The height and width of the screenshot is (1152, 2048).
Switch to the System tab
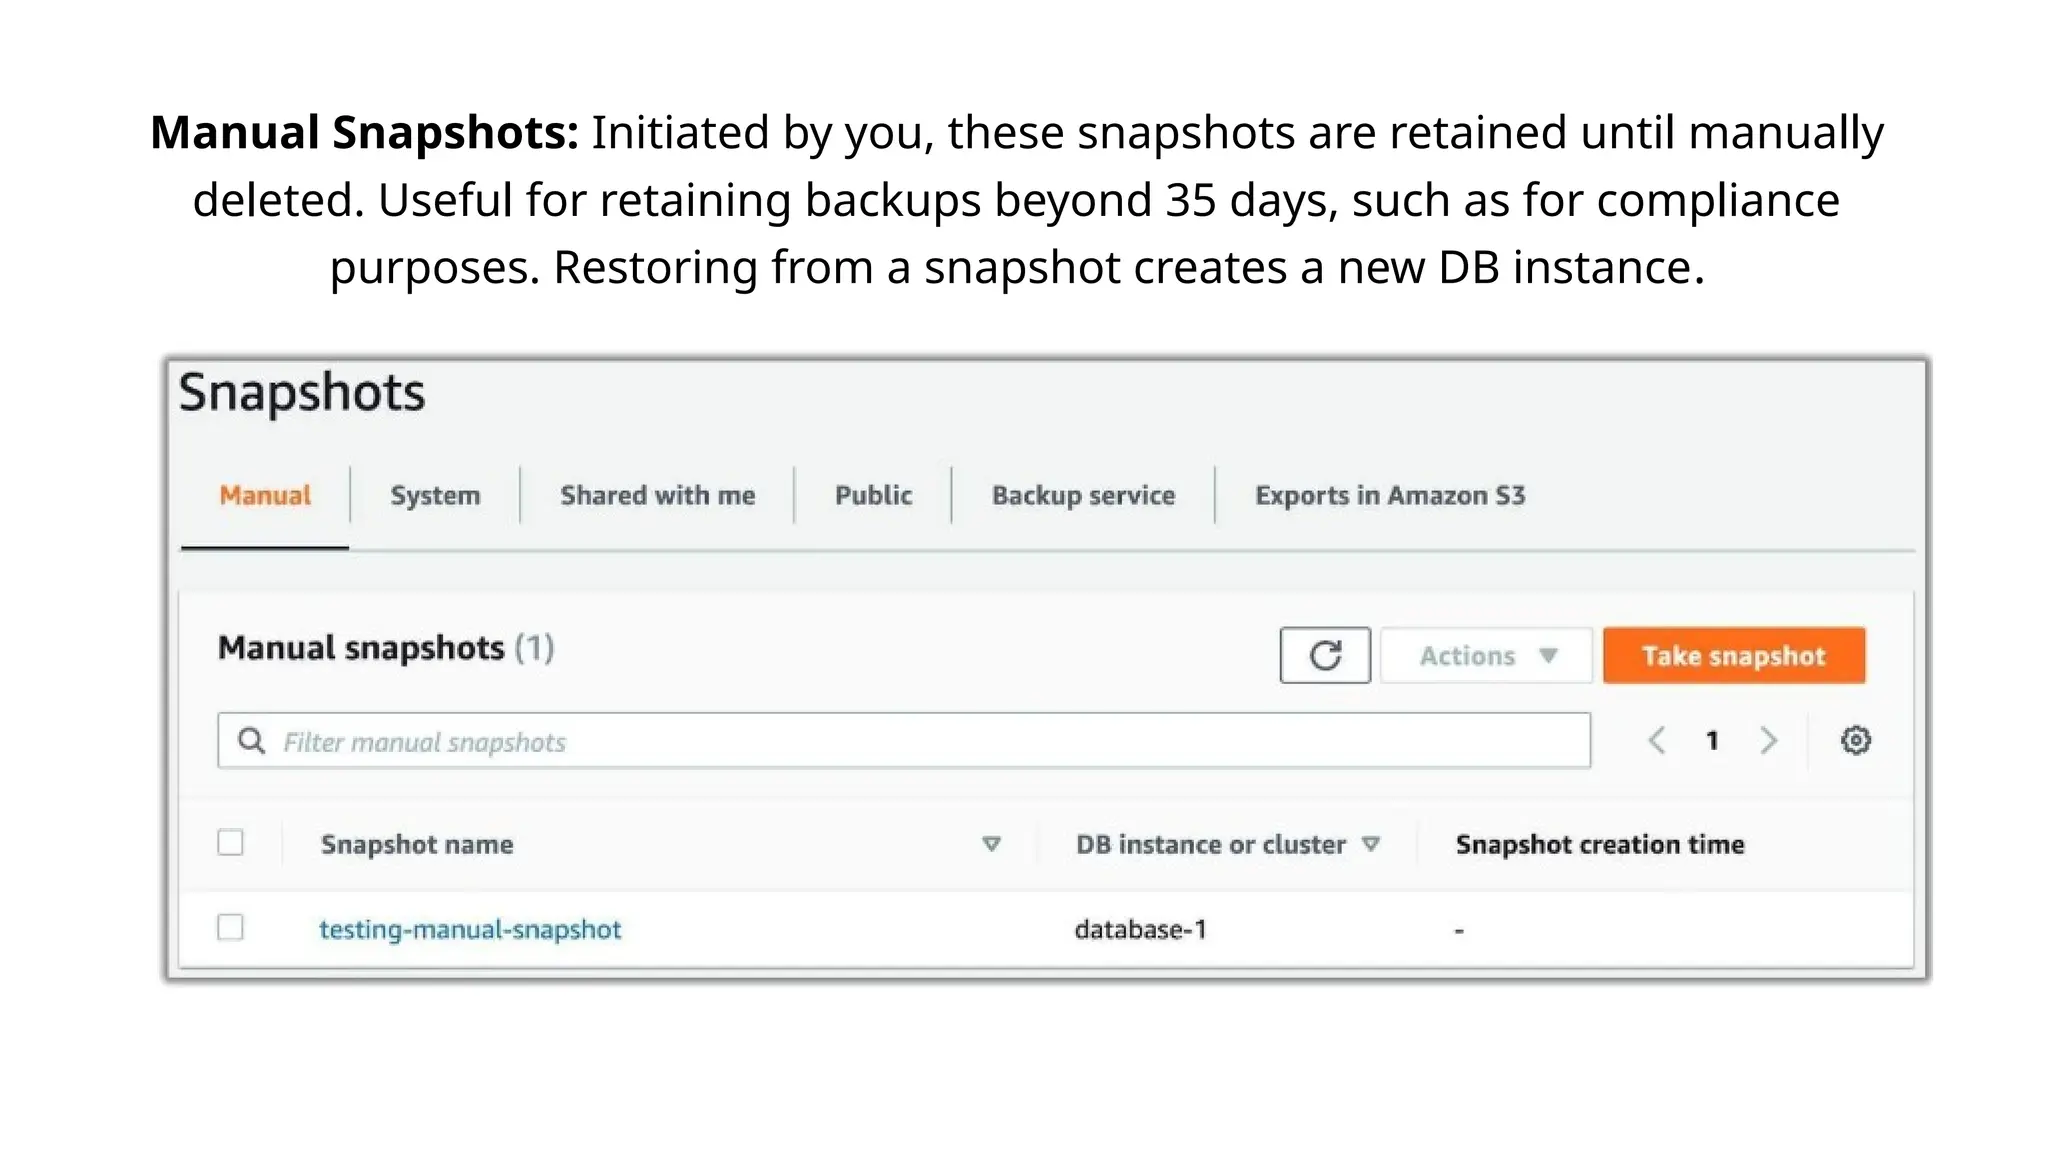pyautogui.click(x=435, y=496)
